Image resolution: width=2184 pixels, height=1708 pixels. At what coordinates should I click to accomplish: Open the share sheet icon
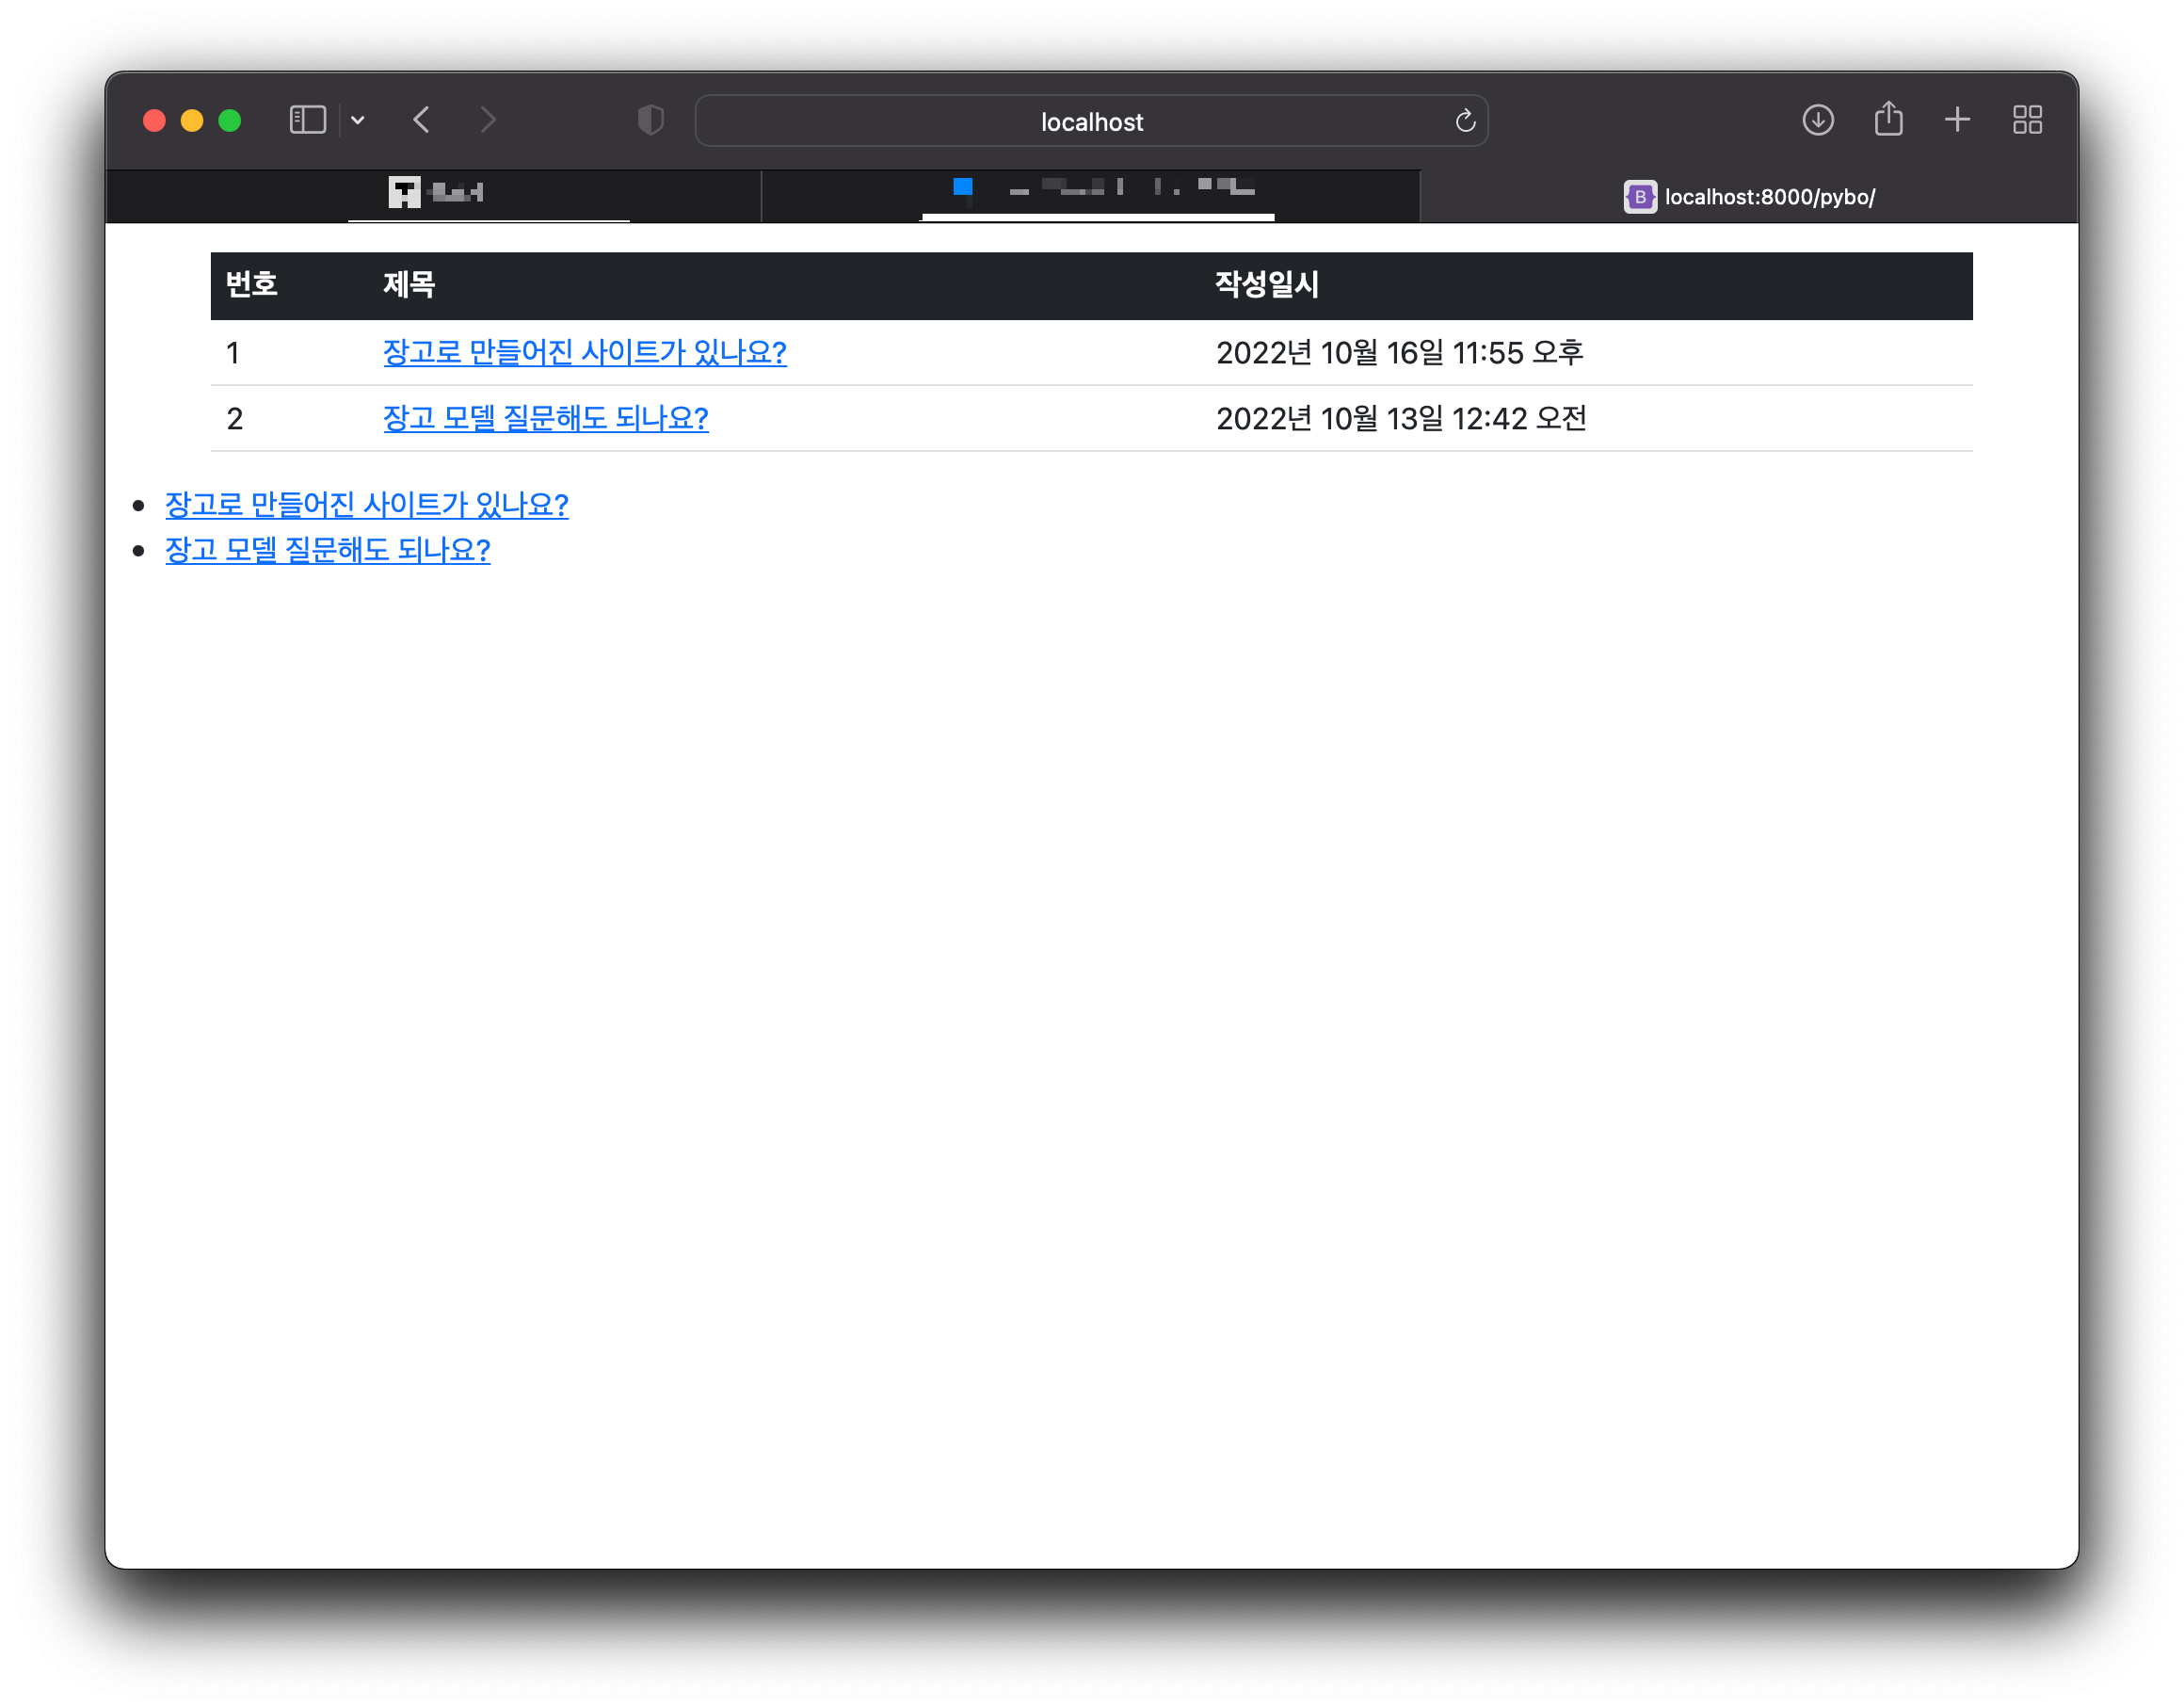point(1888,119)
